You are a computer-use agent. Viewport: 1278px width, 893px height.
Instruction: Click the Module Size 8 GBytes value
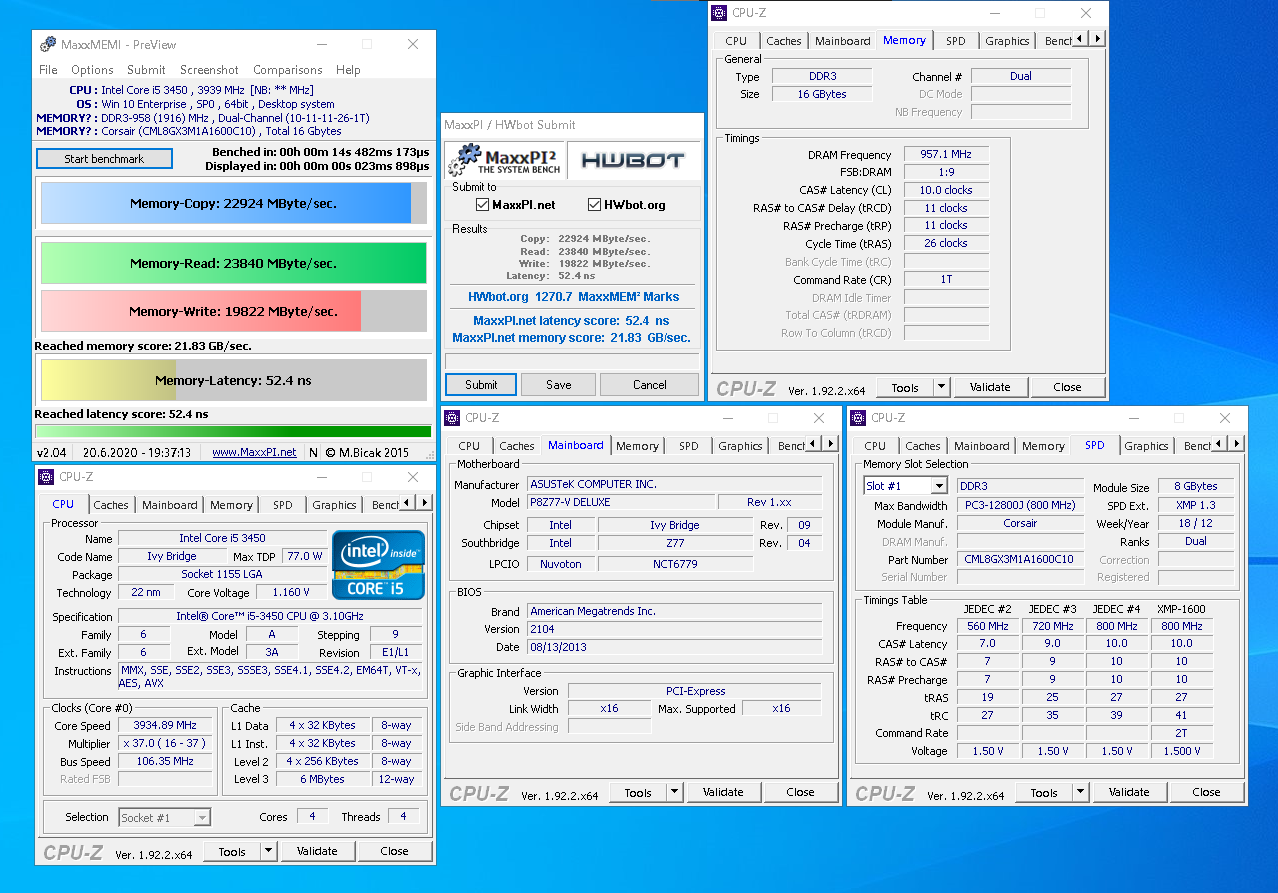(x=1195, y=486)
